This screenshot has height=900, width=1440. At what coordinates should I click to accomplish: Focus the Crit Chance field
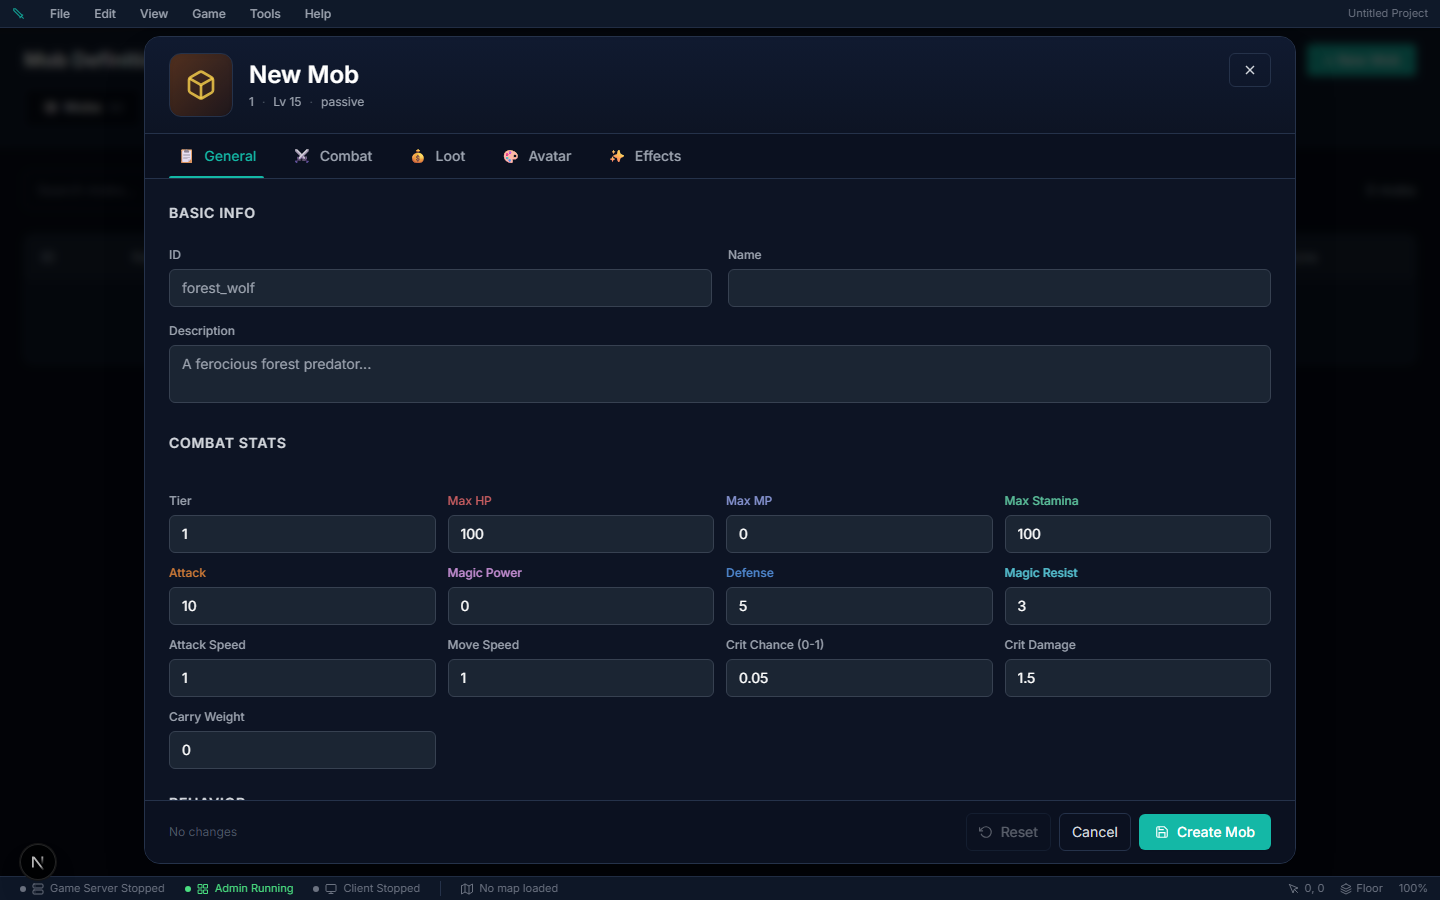[x=859, y=678]
